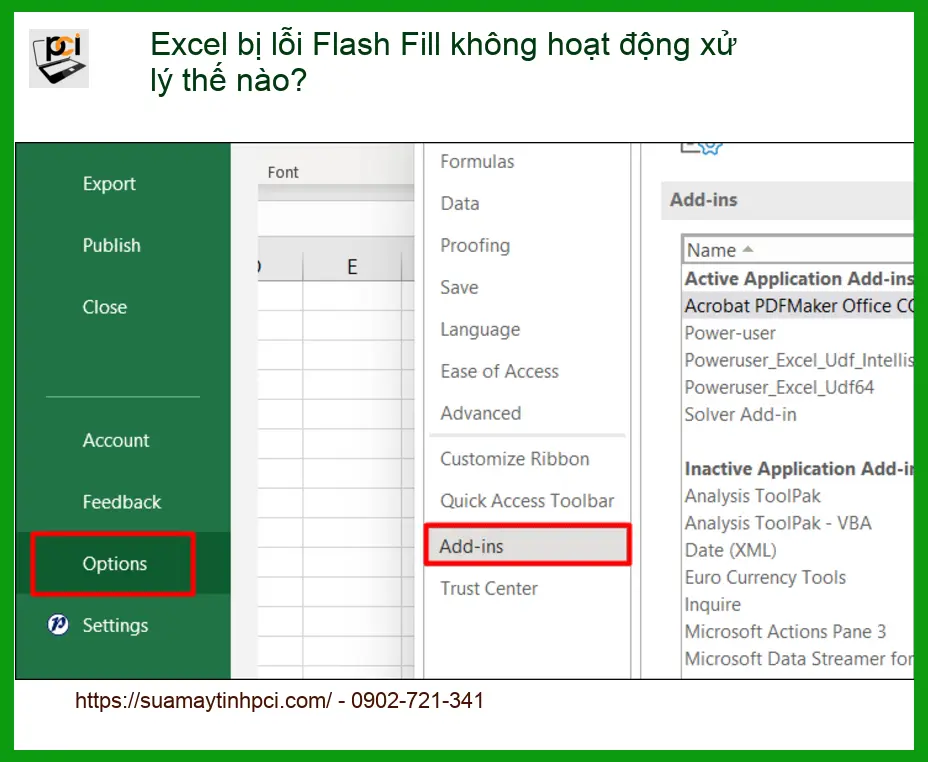Click Inactive Application Add-ins group heading
The height and width of the screenshot is (762, 928).
tap(798, 469)
